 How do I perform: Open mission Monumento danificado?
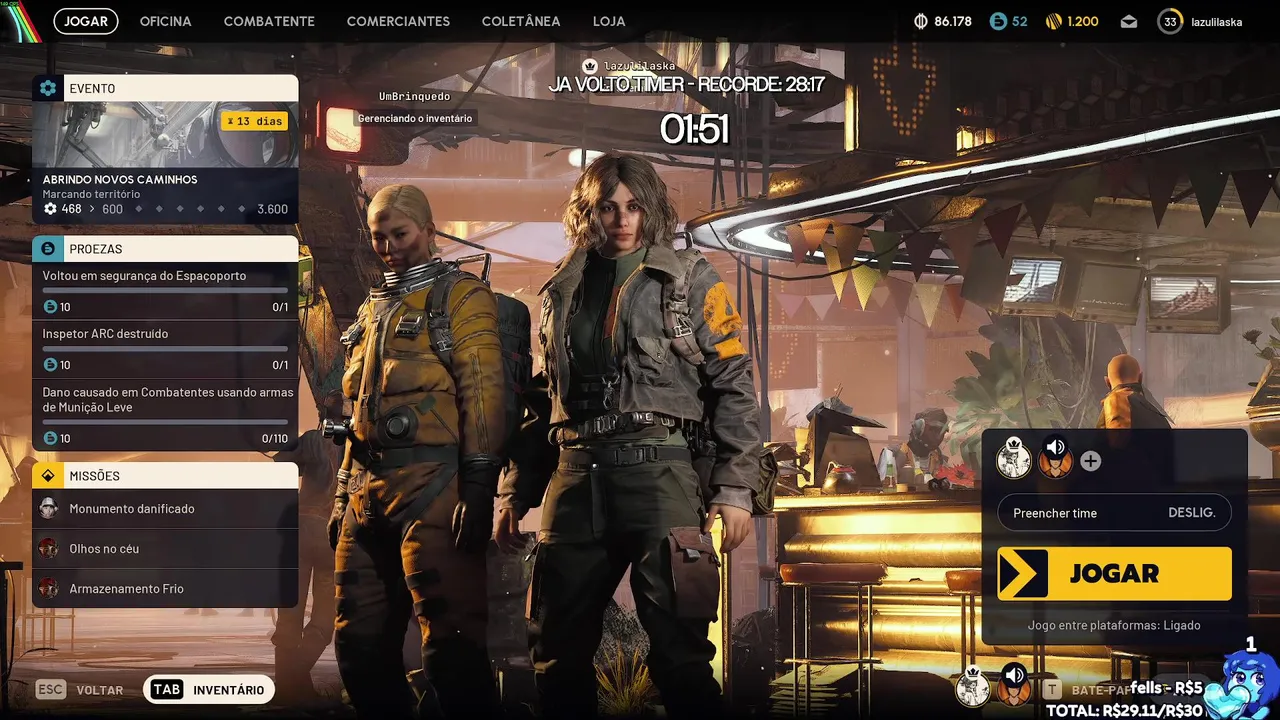pyautogui.click(x=165, y=509)
